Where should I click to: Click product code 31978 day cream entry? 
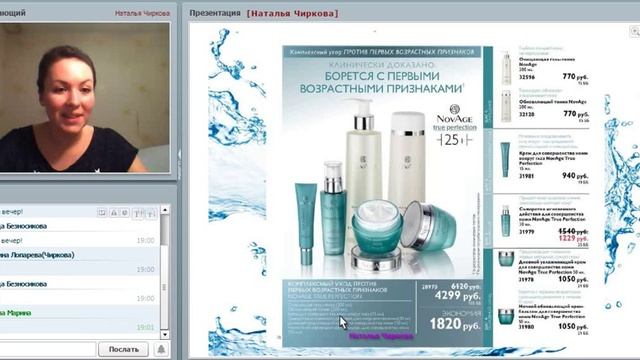[x=527, y=280]
